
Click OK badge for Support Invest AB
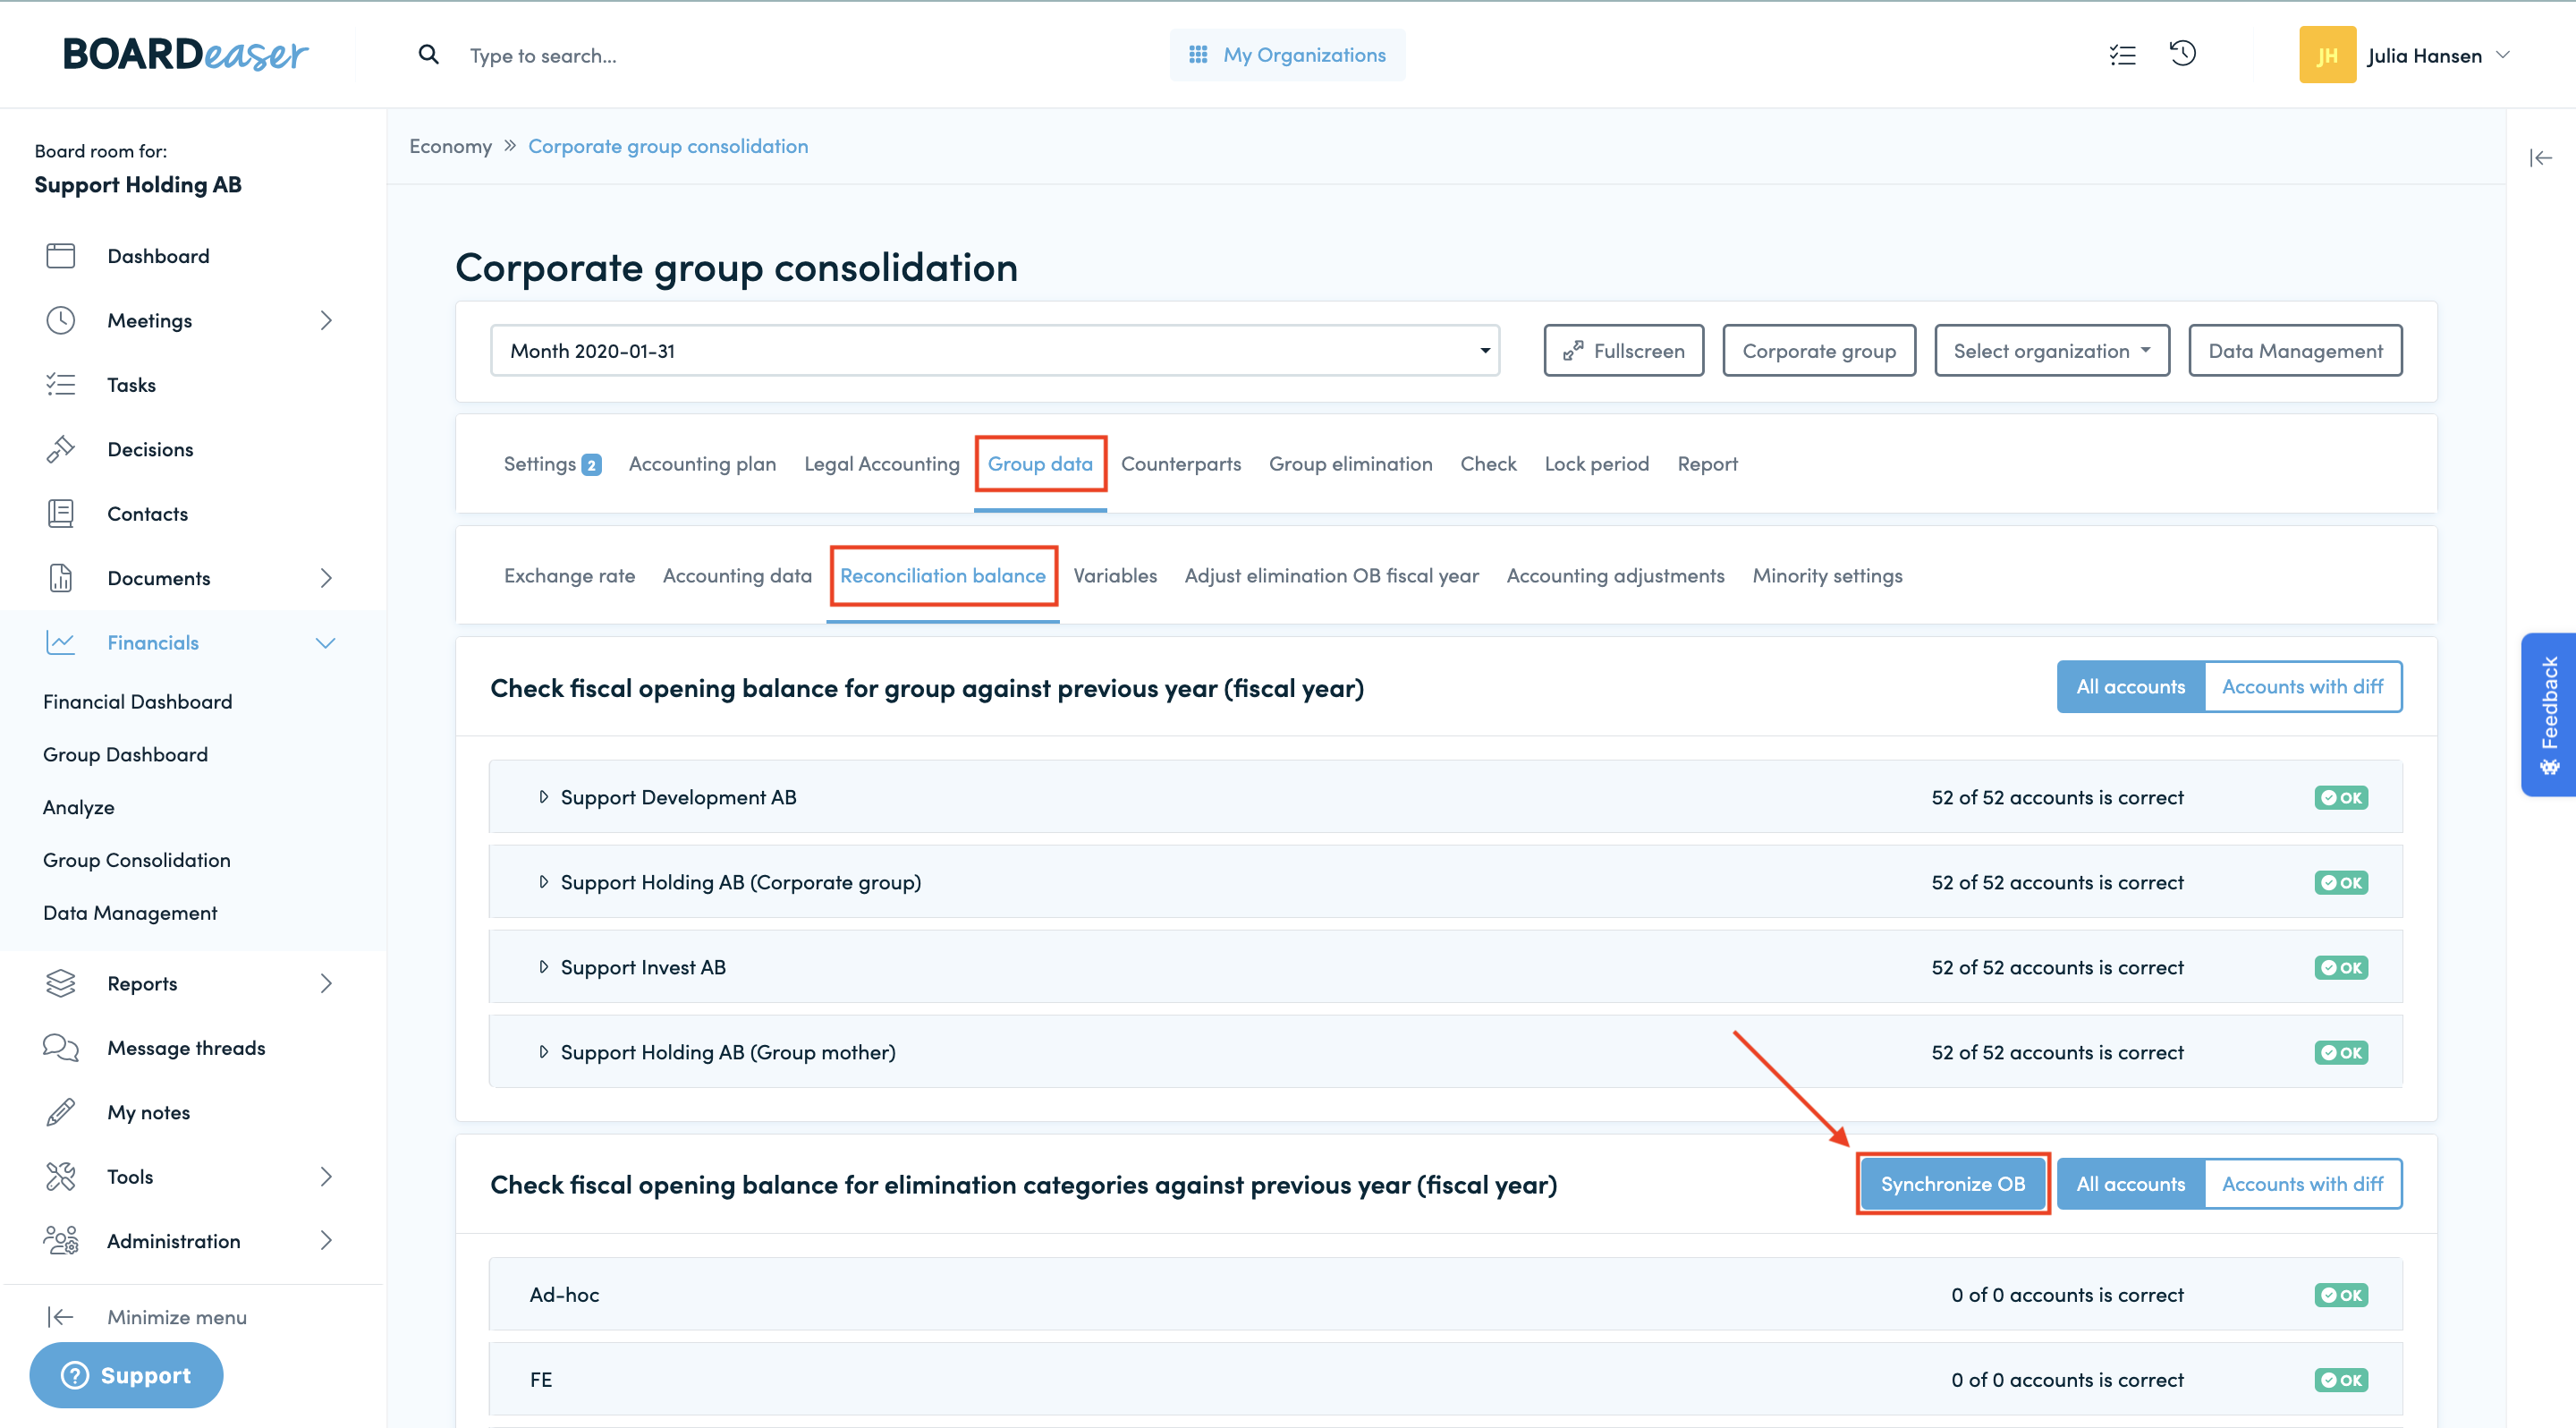[x=2341, y=967]
